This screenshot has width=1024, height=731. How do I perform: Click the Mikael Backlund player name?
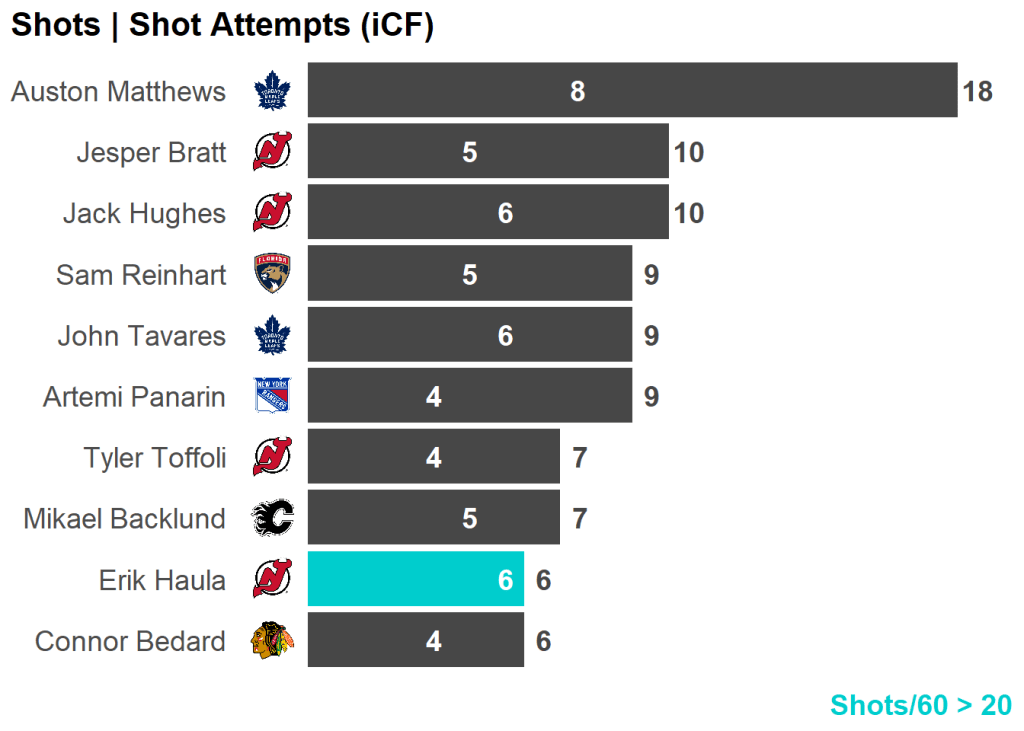(x=124, y=519)
